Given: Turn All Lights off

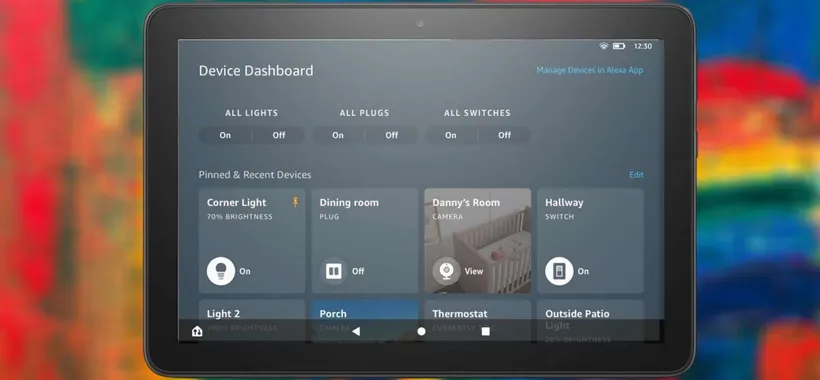Looking at the screenshot, I should (279, 135).
